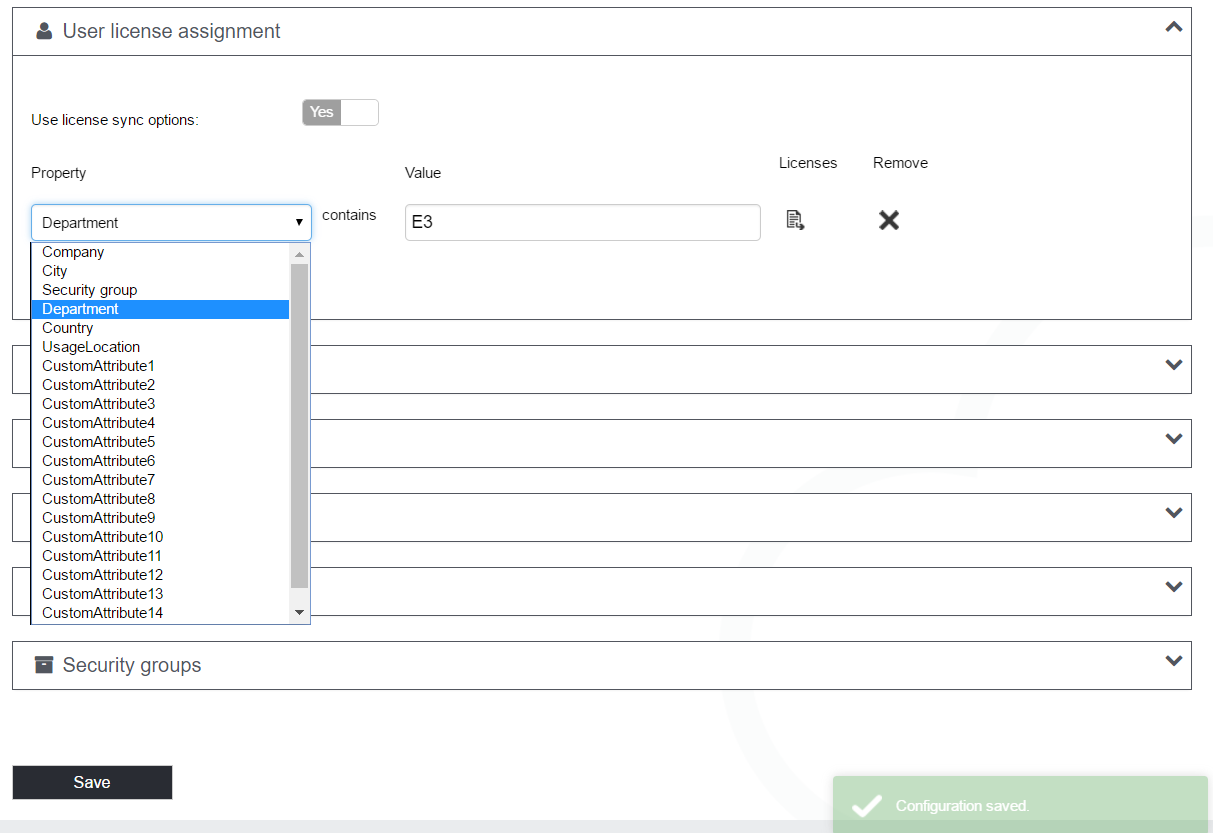Click the dropdown list scroll up arrow
1213x833 pixels.
click(x=299, y=254)
